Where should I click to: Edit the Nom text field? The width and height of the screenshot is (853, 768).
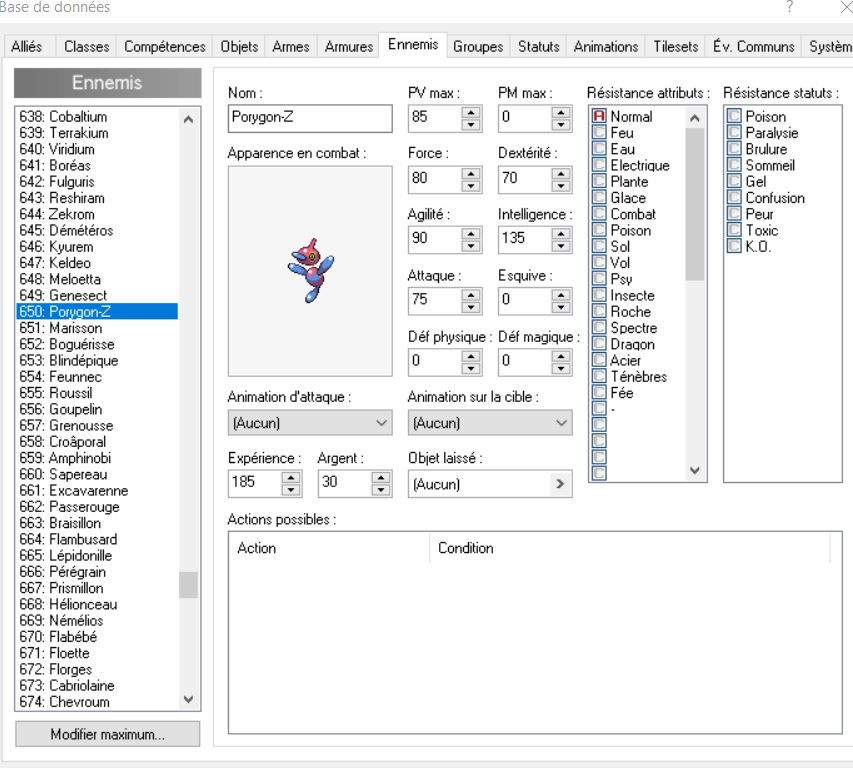click(310, 118)
